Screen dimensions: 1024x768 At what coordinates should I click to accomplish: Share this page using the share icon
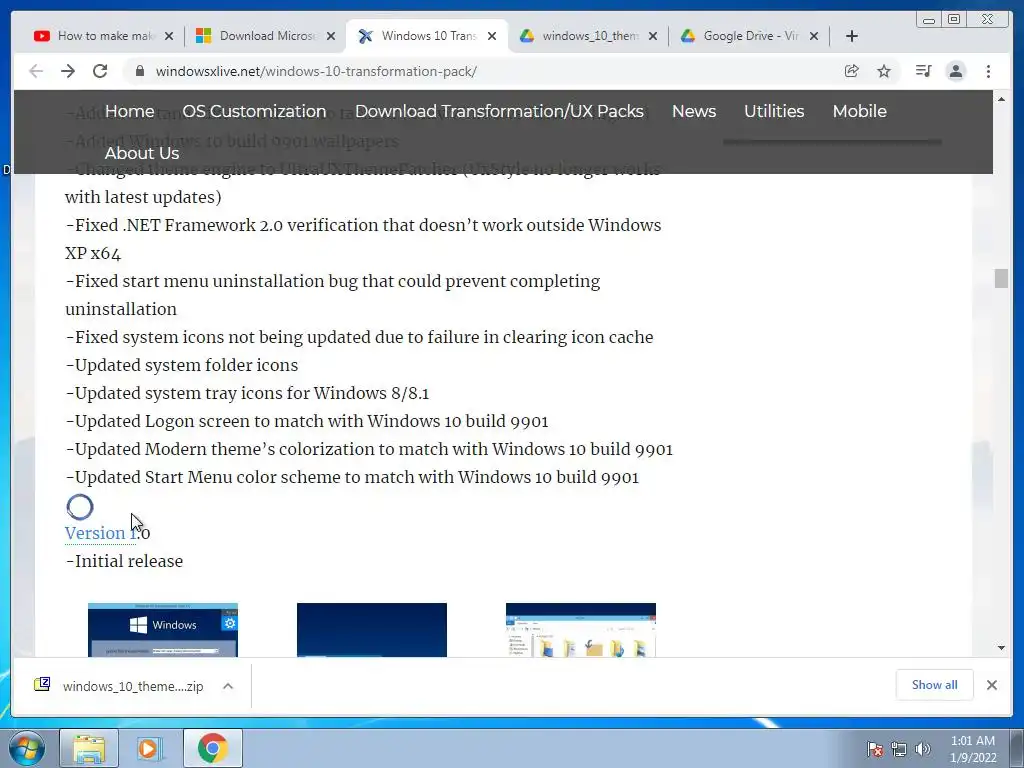(x=852, y=71)
